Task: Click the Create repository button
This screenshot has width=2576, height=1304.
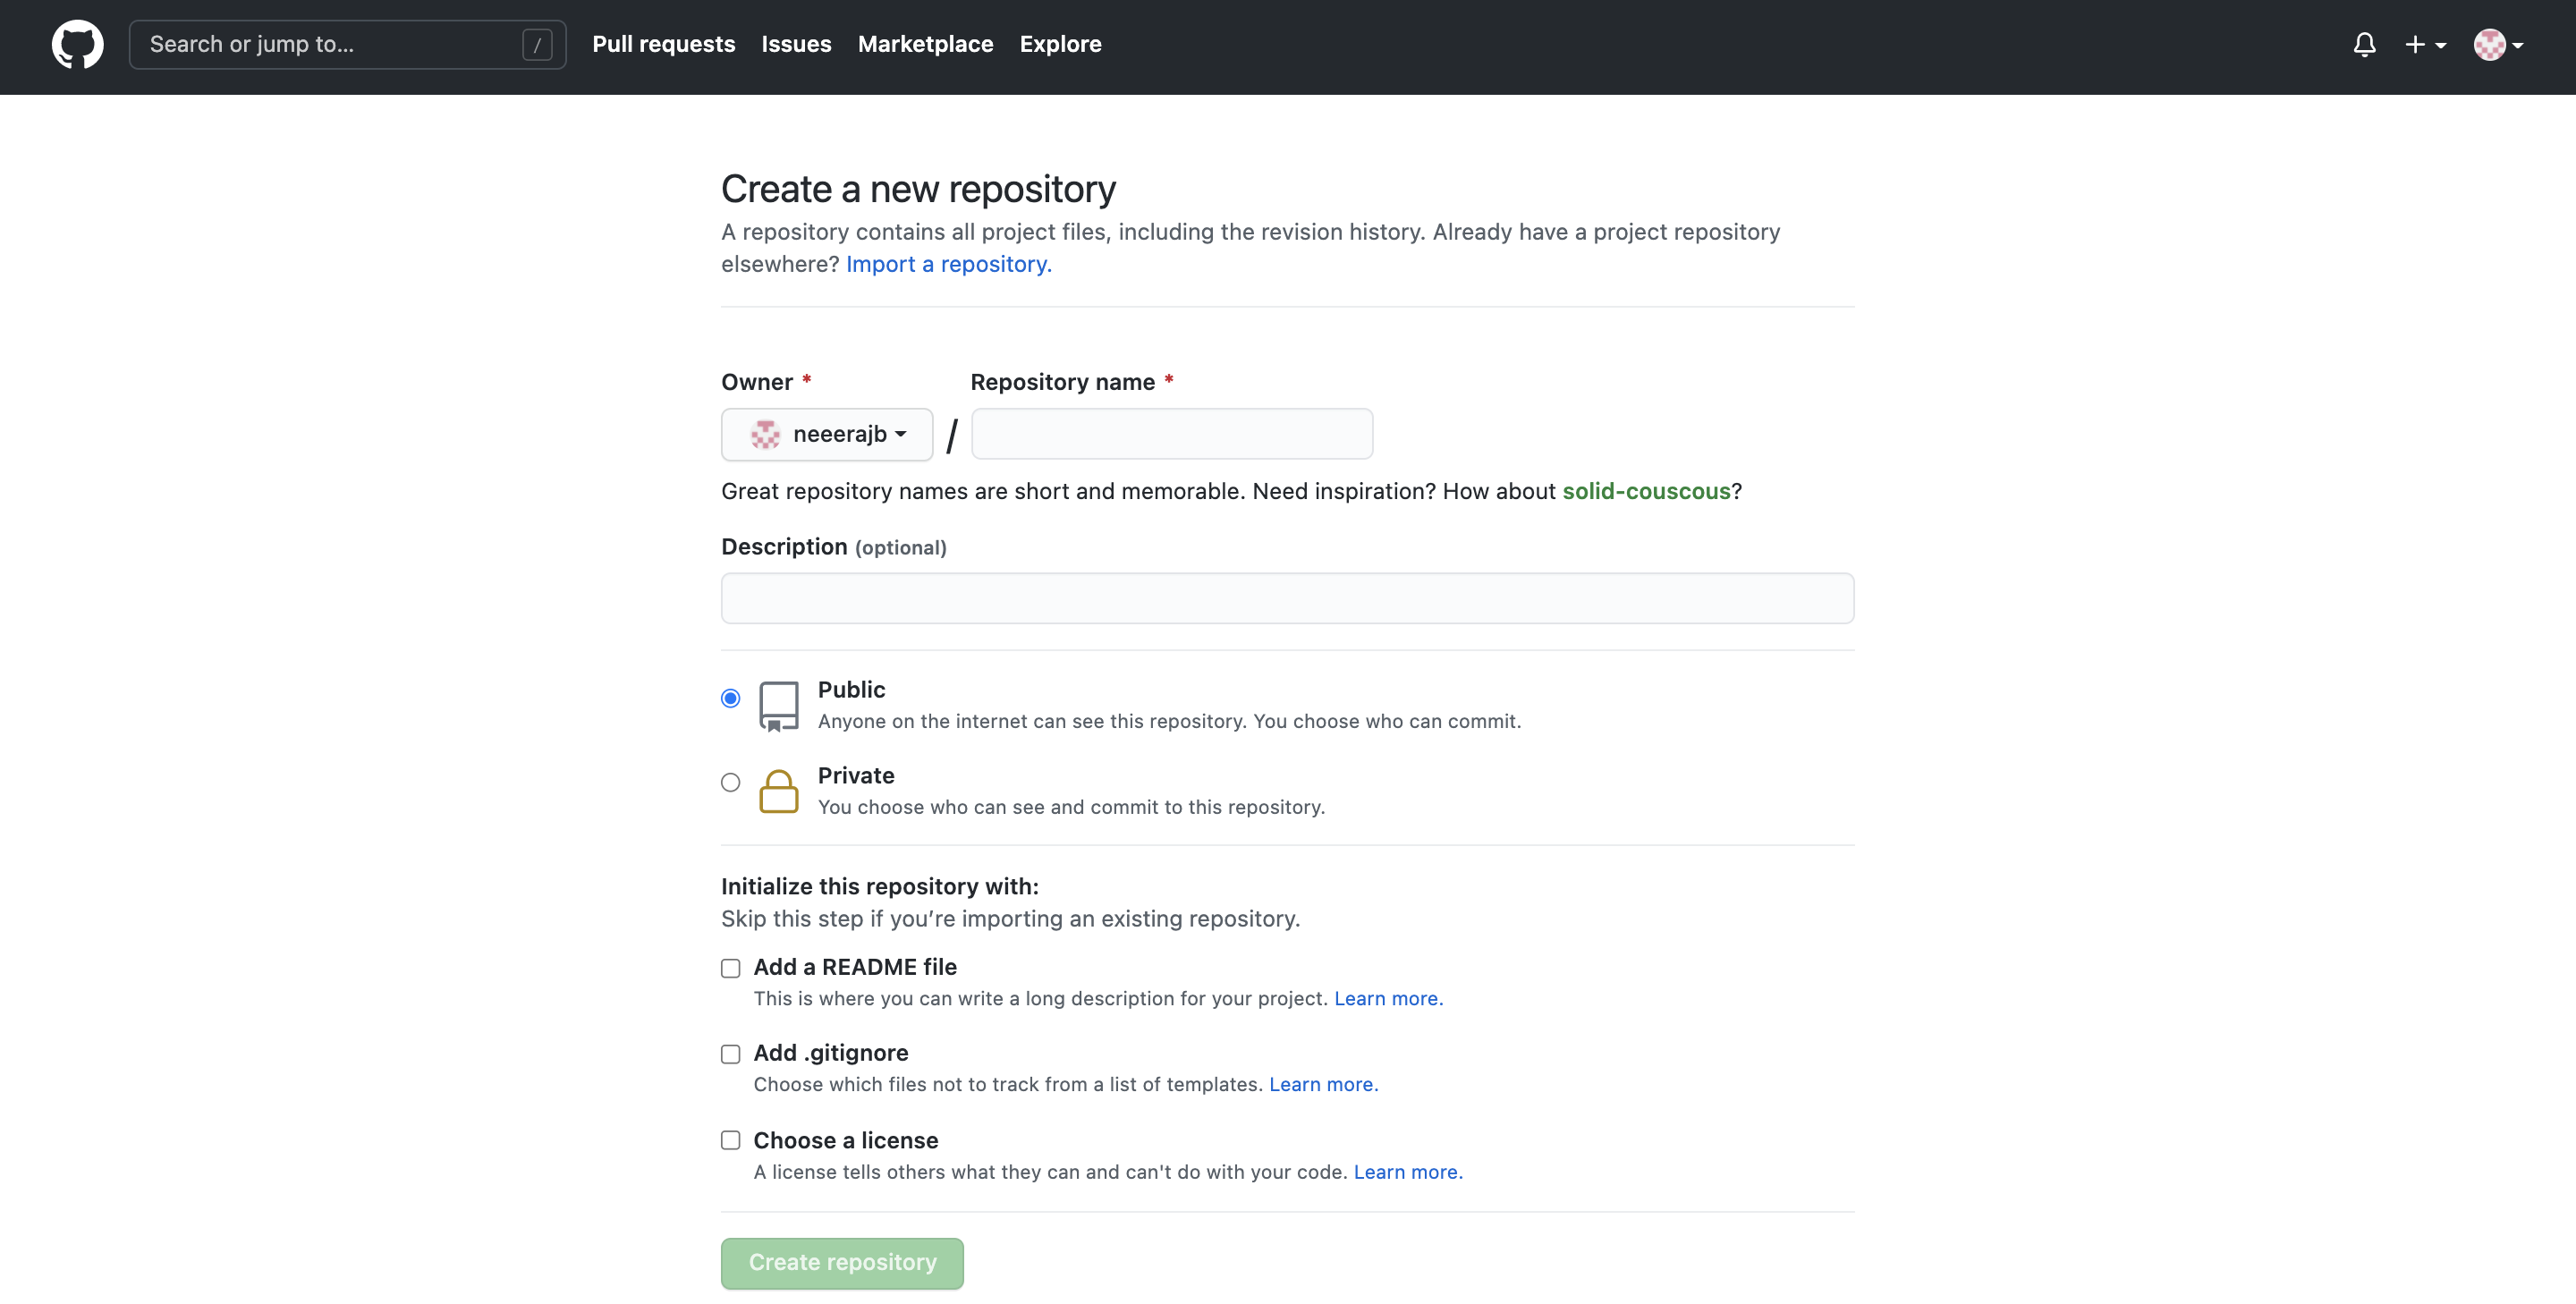Action: click(x=842, y=1263)
